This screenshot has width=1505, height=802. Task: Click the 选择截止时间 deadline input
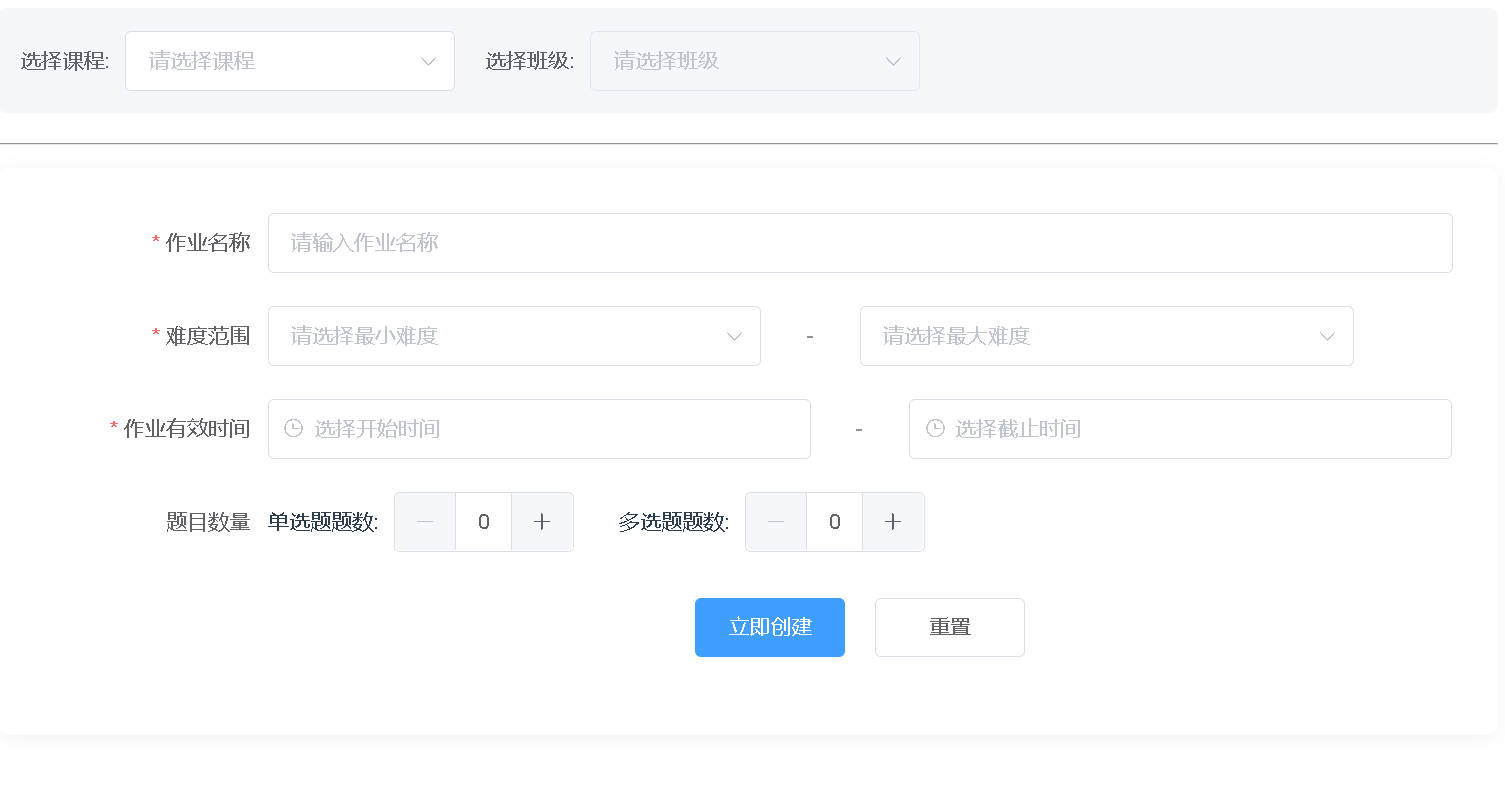(1190, 429)
